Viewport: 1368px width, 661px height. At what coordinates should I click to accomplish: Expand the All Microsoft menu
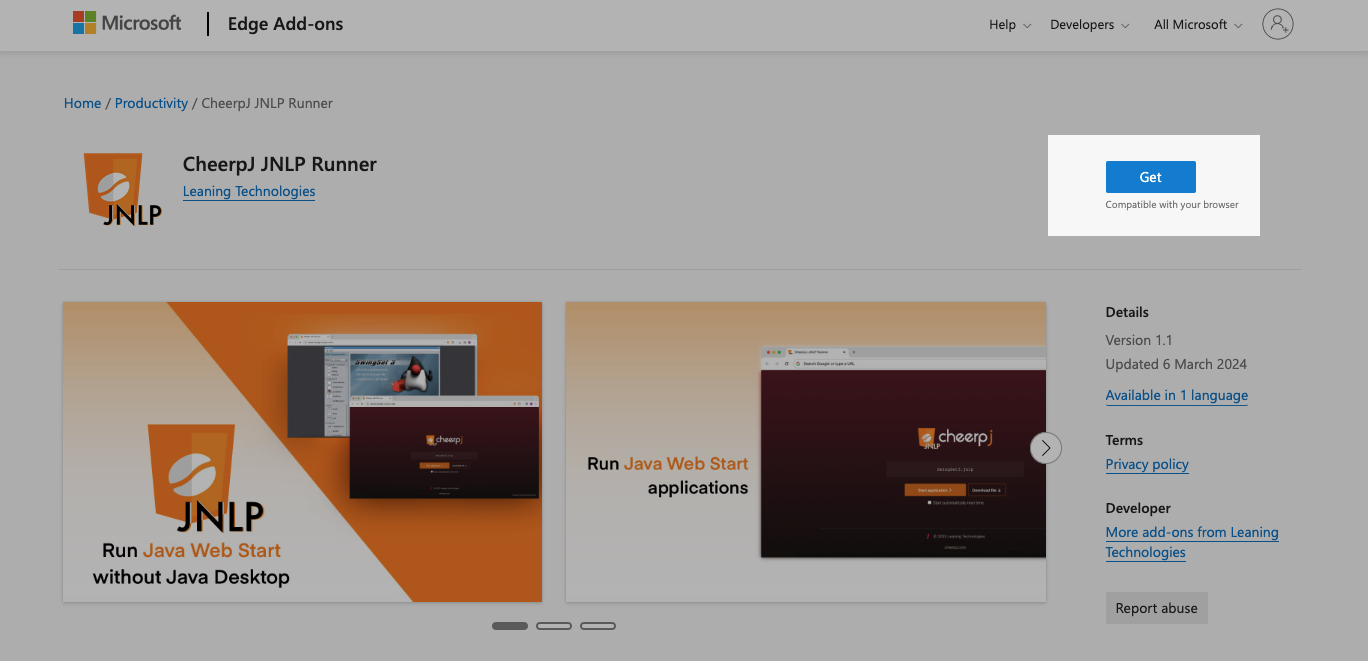pyautogui.click(x=1197, y=25)
